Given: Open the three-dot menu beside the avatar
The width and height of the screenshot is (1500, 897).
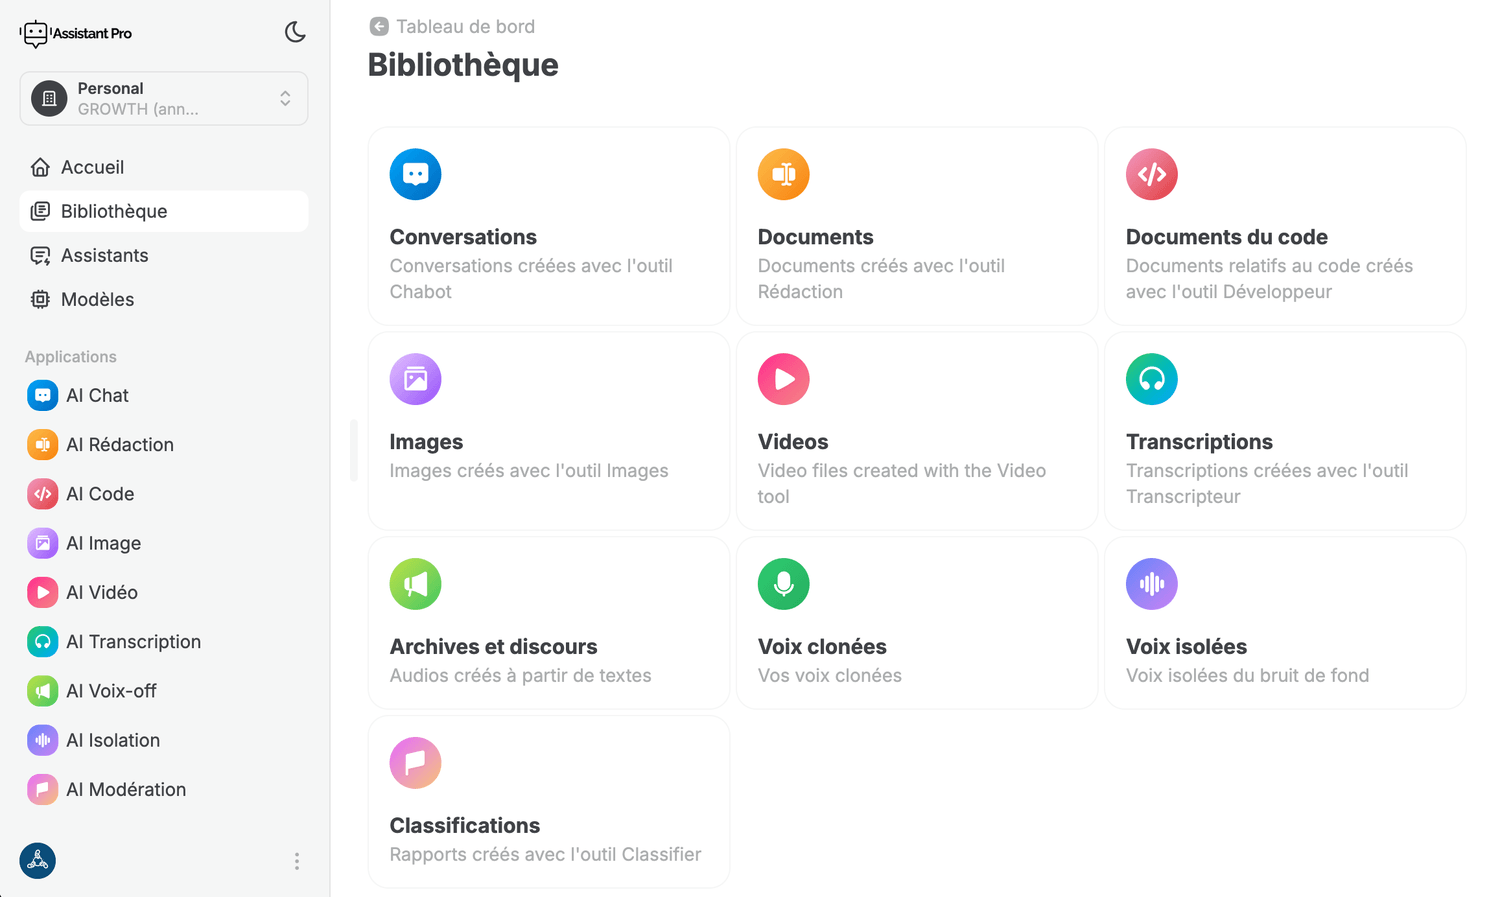Looking at the screenshot, I should (x=297, y=861).
